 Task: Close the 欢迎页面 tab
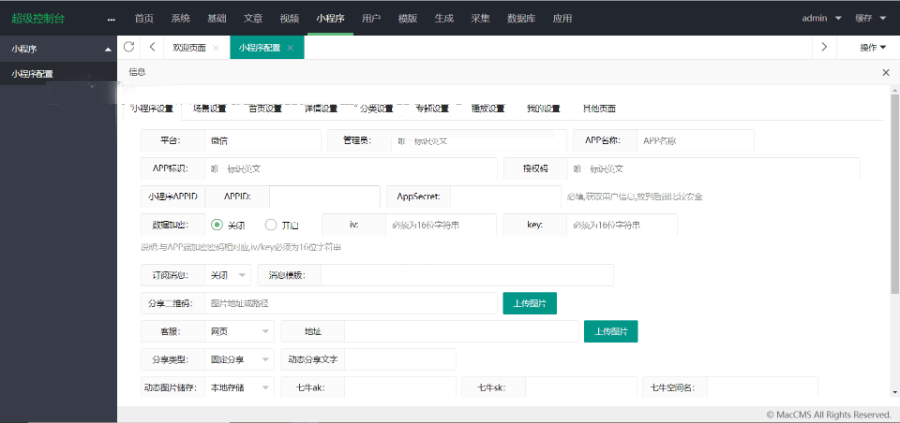click(x=216, y=48)
